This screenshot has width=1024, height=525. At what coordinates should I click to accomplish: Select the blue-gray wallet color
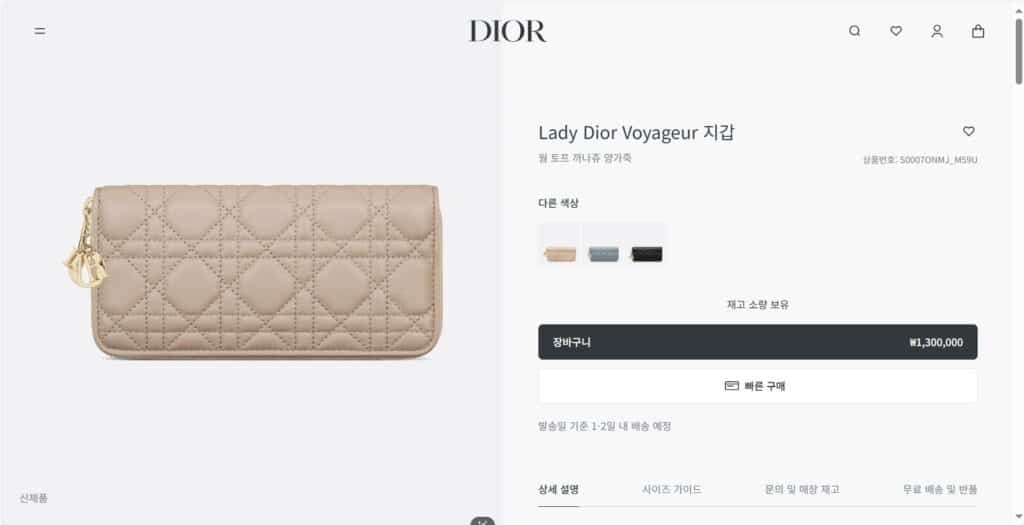coord(603,246)
